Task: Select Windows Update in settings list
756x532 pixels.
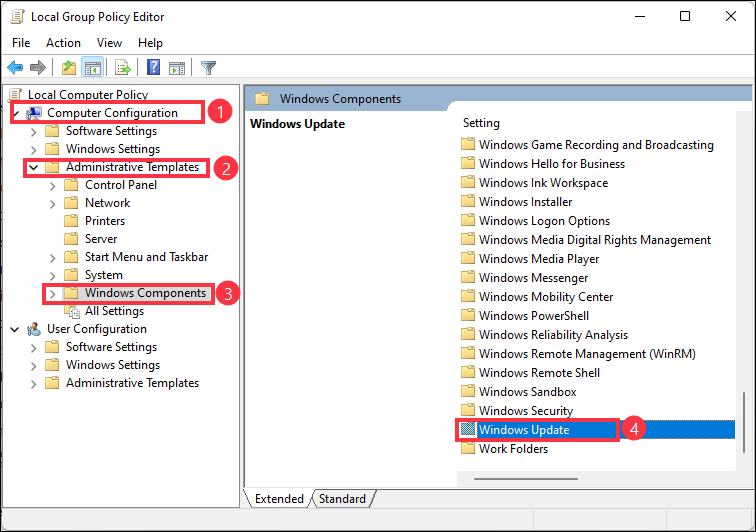Action: [524, 429]
